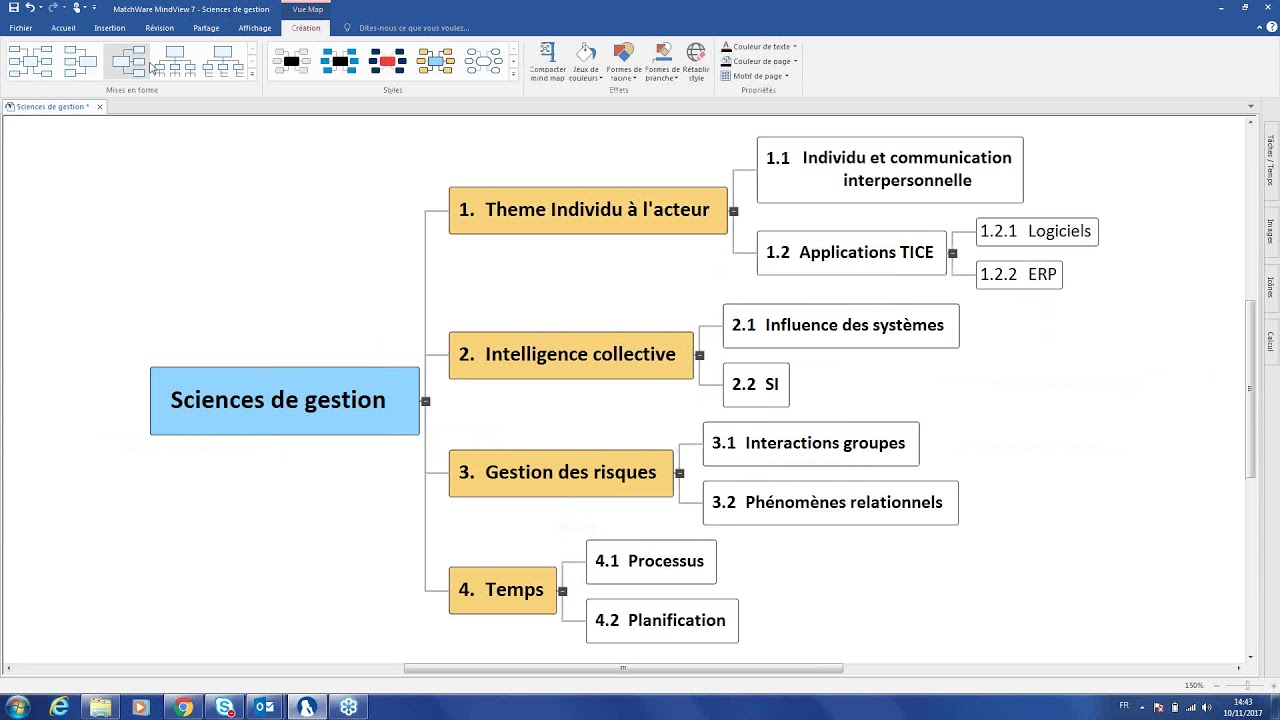This screenshot has width=1280, height=720.
Task: Open the Tâches / Temps side panel
Action: (x=1271, y=160)
